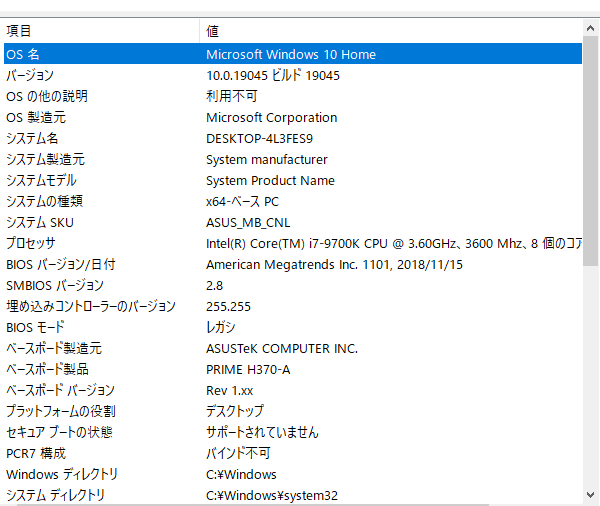Select value American Megatrends Inc. 1101

tap(334, 264)
